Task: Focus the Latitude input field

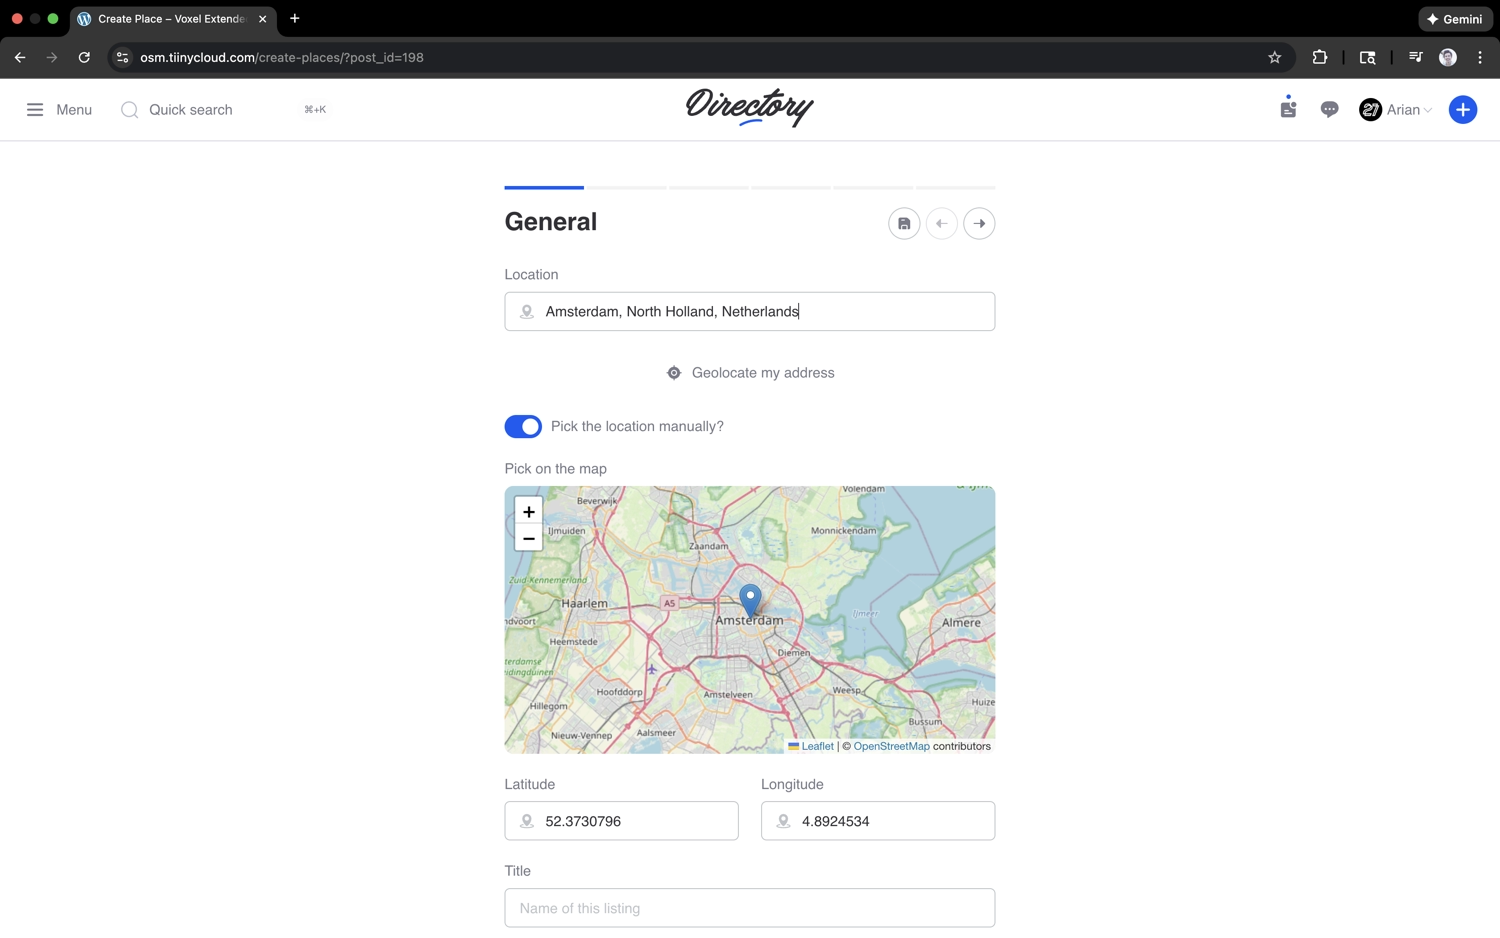Action: [632, 821]
